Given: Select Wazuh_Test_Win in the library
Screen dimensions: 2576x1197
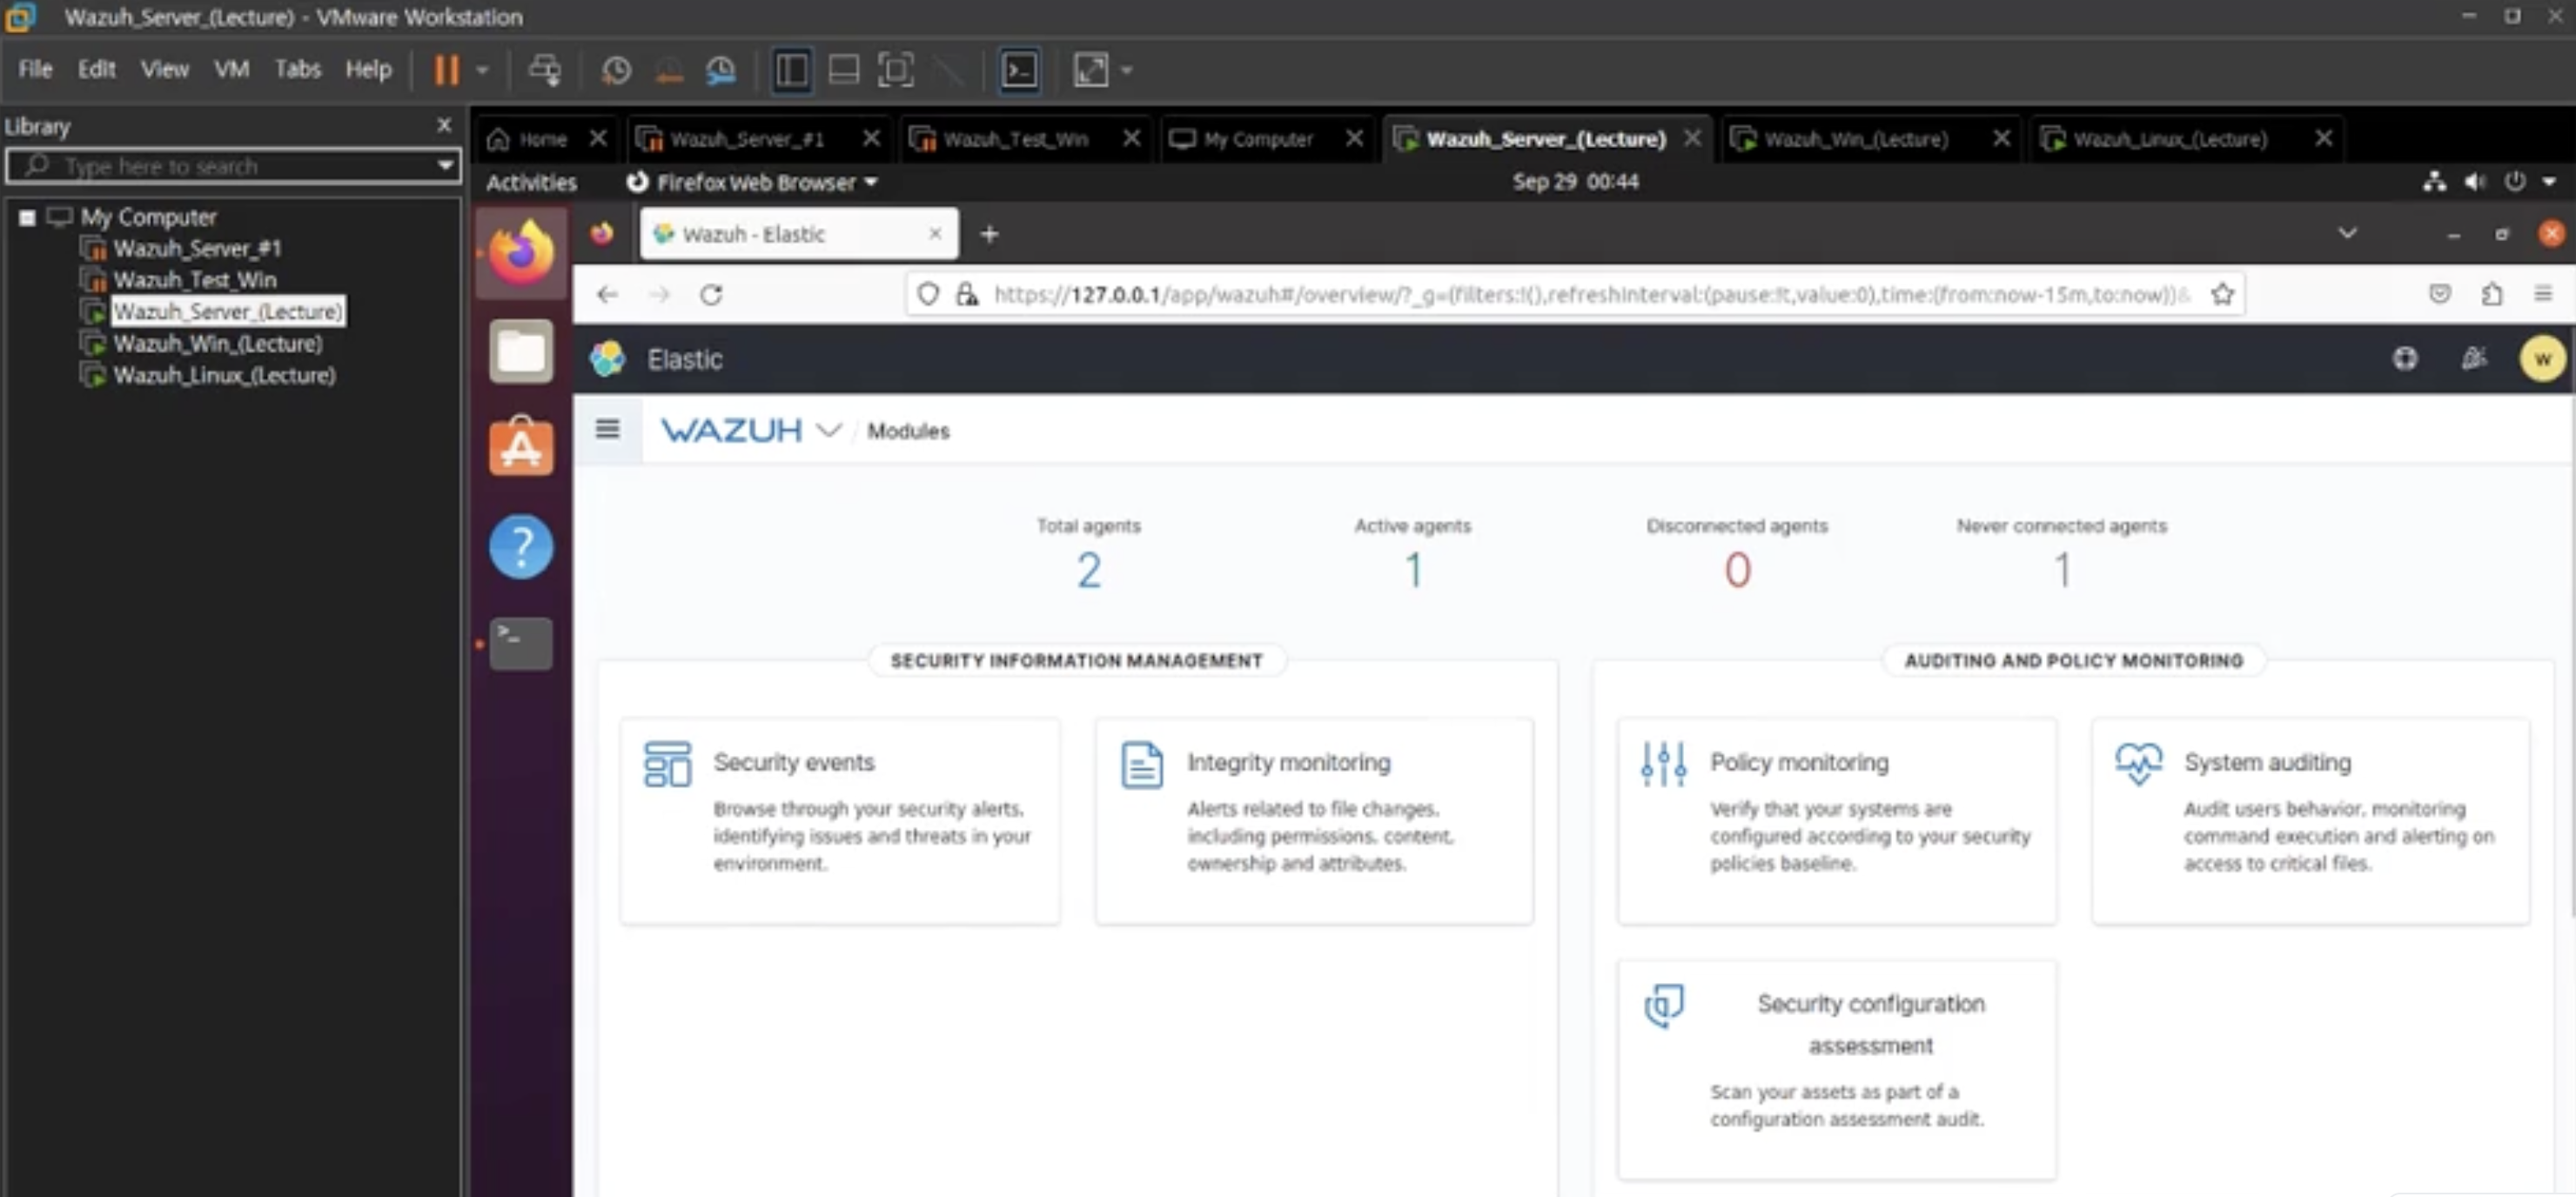Looking at the screenshot, I should pyautogui.click(x=195, y=280).
